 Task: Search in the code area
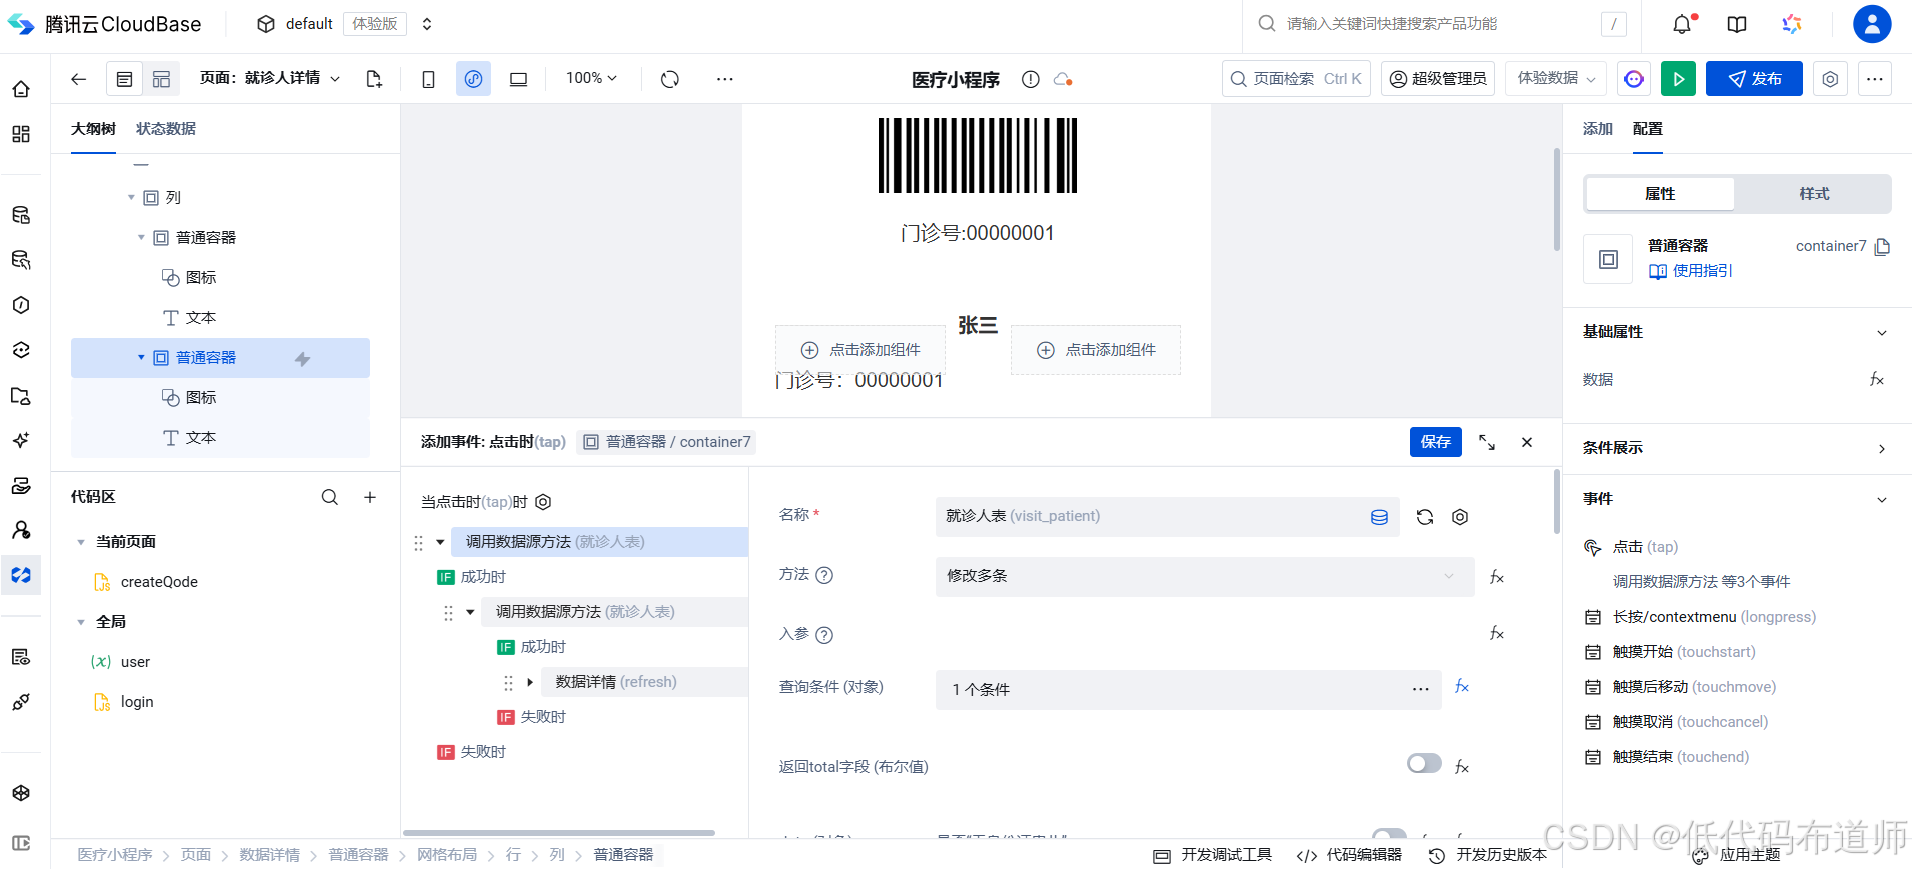(329, 497)
